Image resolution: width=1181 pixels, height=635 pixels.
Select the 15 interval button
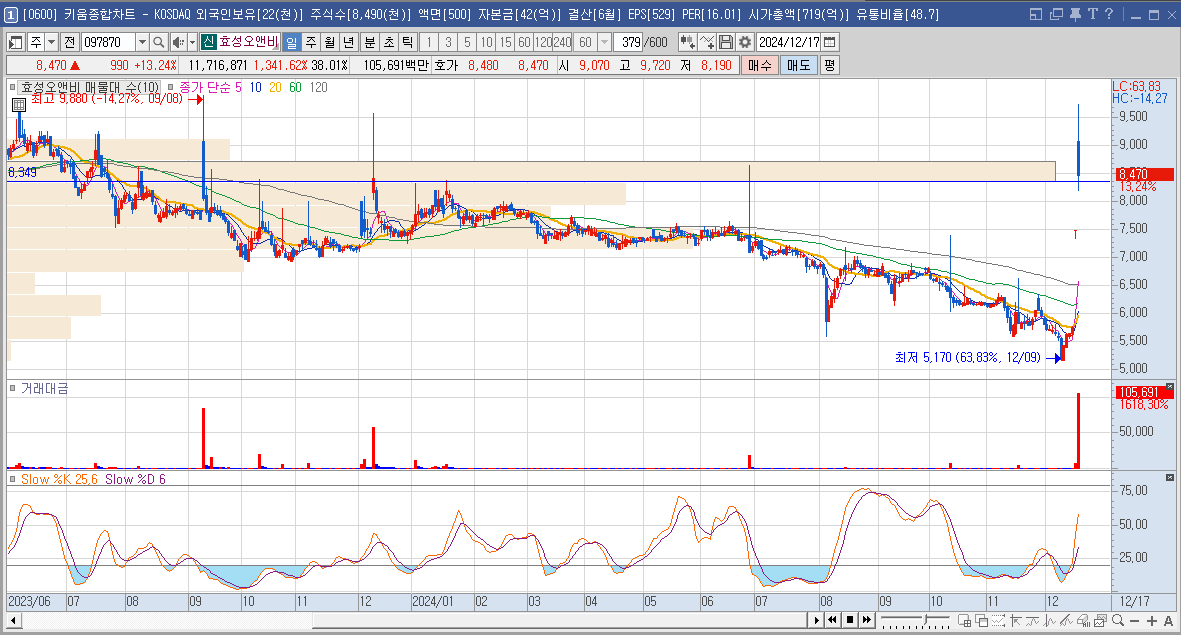click(x=505, y=42)
